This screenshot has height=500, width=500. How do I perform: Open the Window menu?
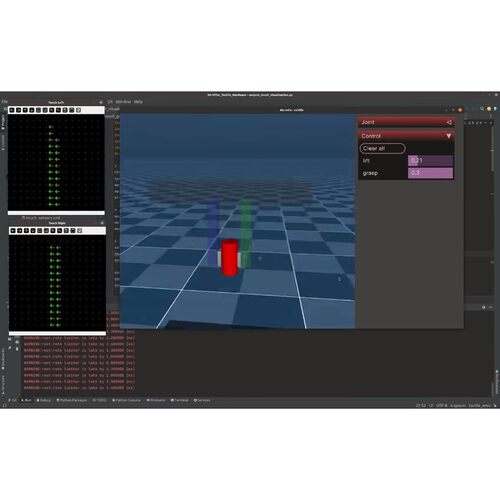[123, 101]
